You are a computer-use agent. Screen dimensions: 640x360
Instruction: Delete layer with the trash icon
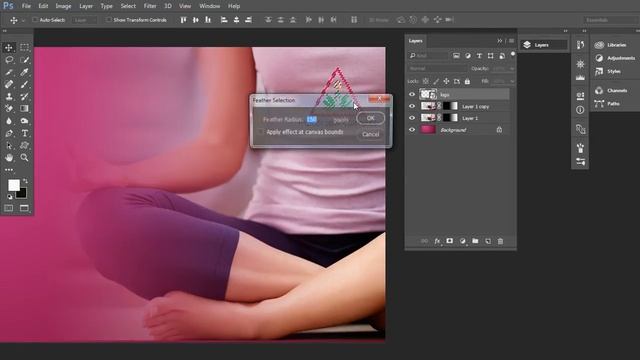pos(500,241)
